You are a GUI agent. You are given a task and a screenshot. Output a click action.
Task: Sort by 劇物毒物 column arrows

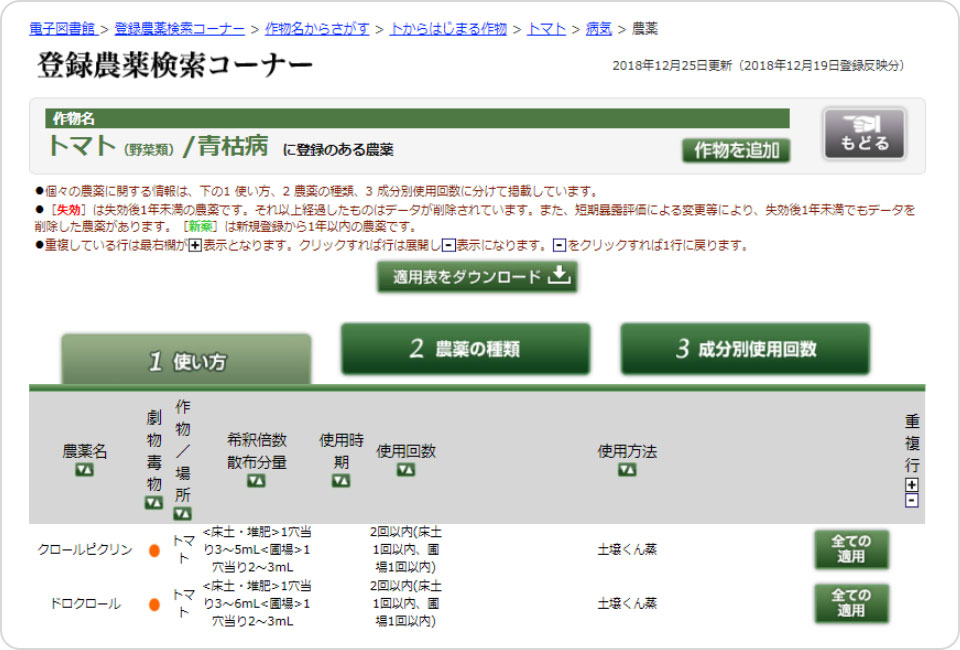pos(154,502)
